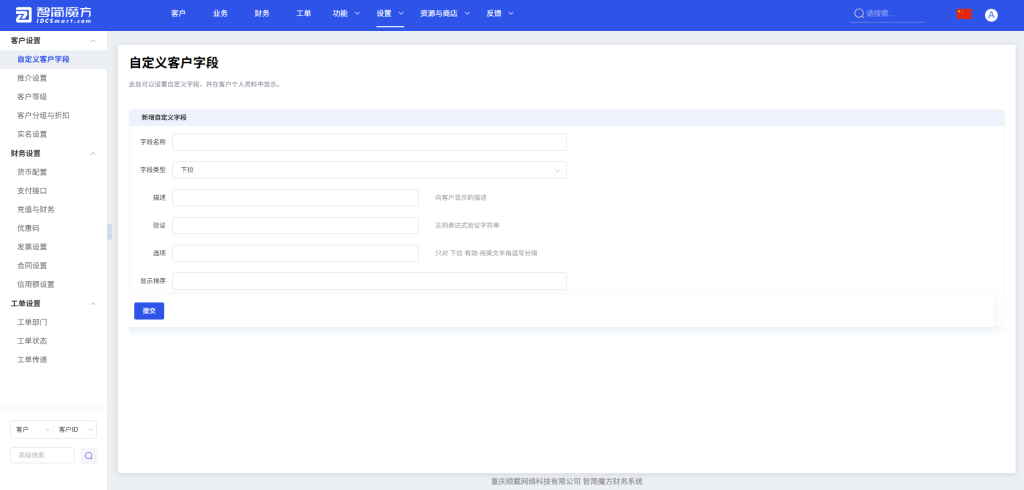Click the China flag language icon
The width and height of the screenshot is (1024, 490).
[x=964, y=14]
